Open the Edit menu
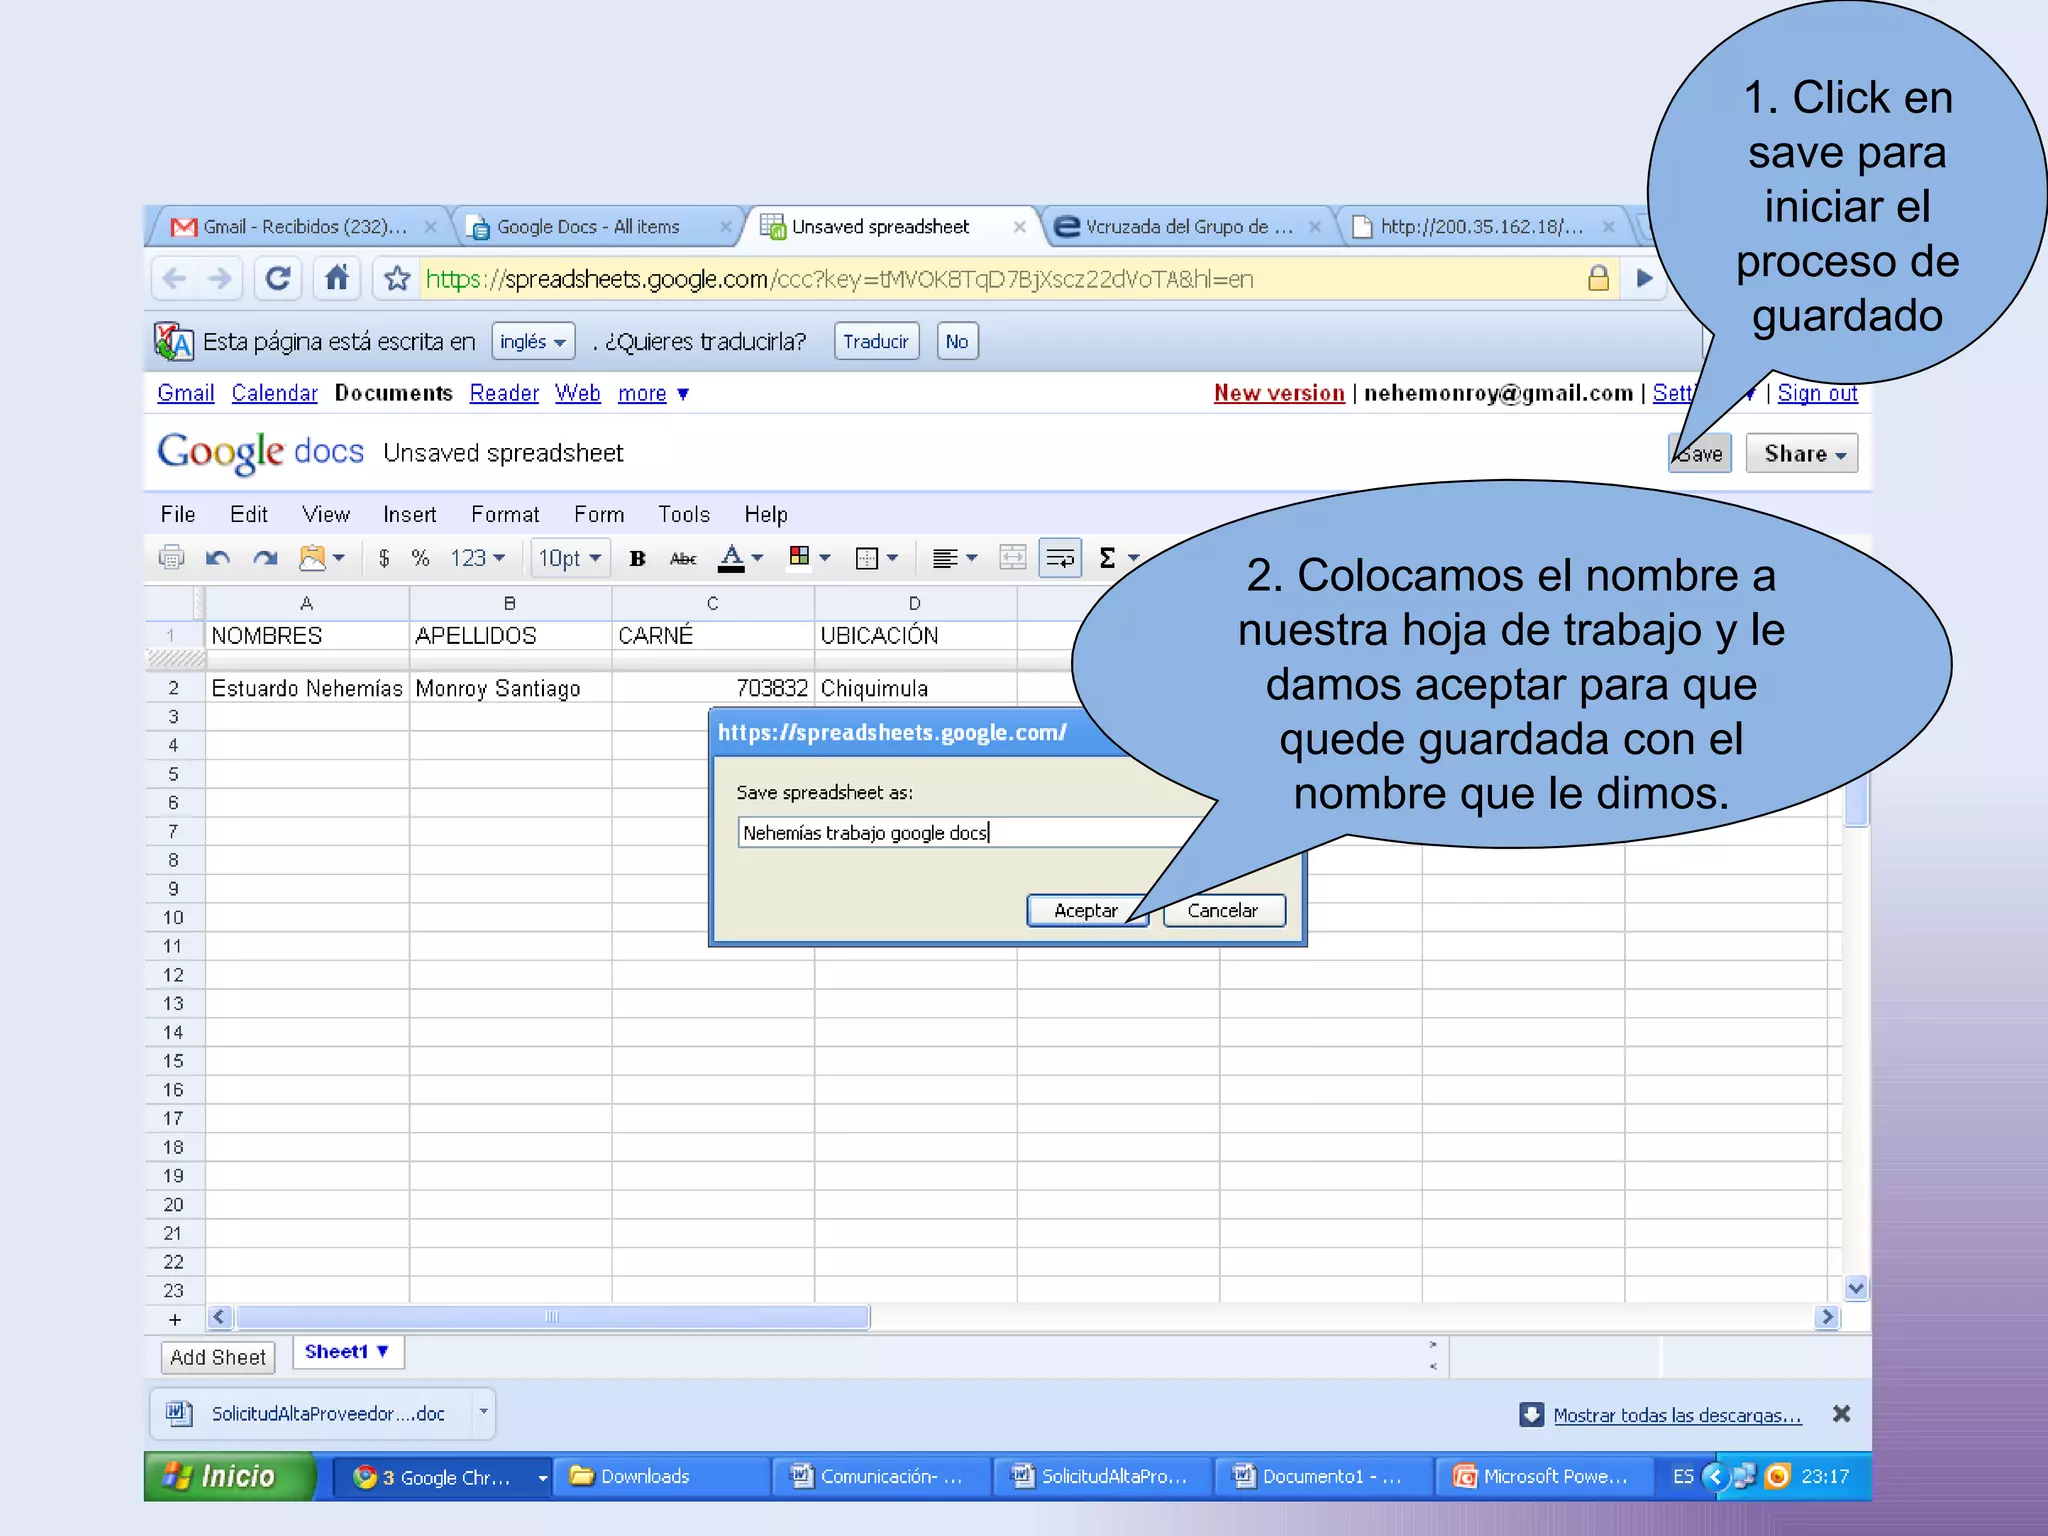This screenshot has height=1536, width=2048. tap(249, 514)
